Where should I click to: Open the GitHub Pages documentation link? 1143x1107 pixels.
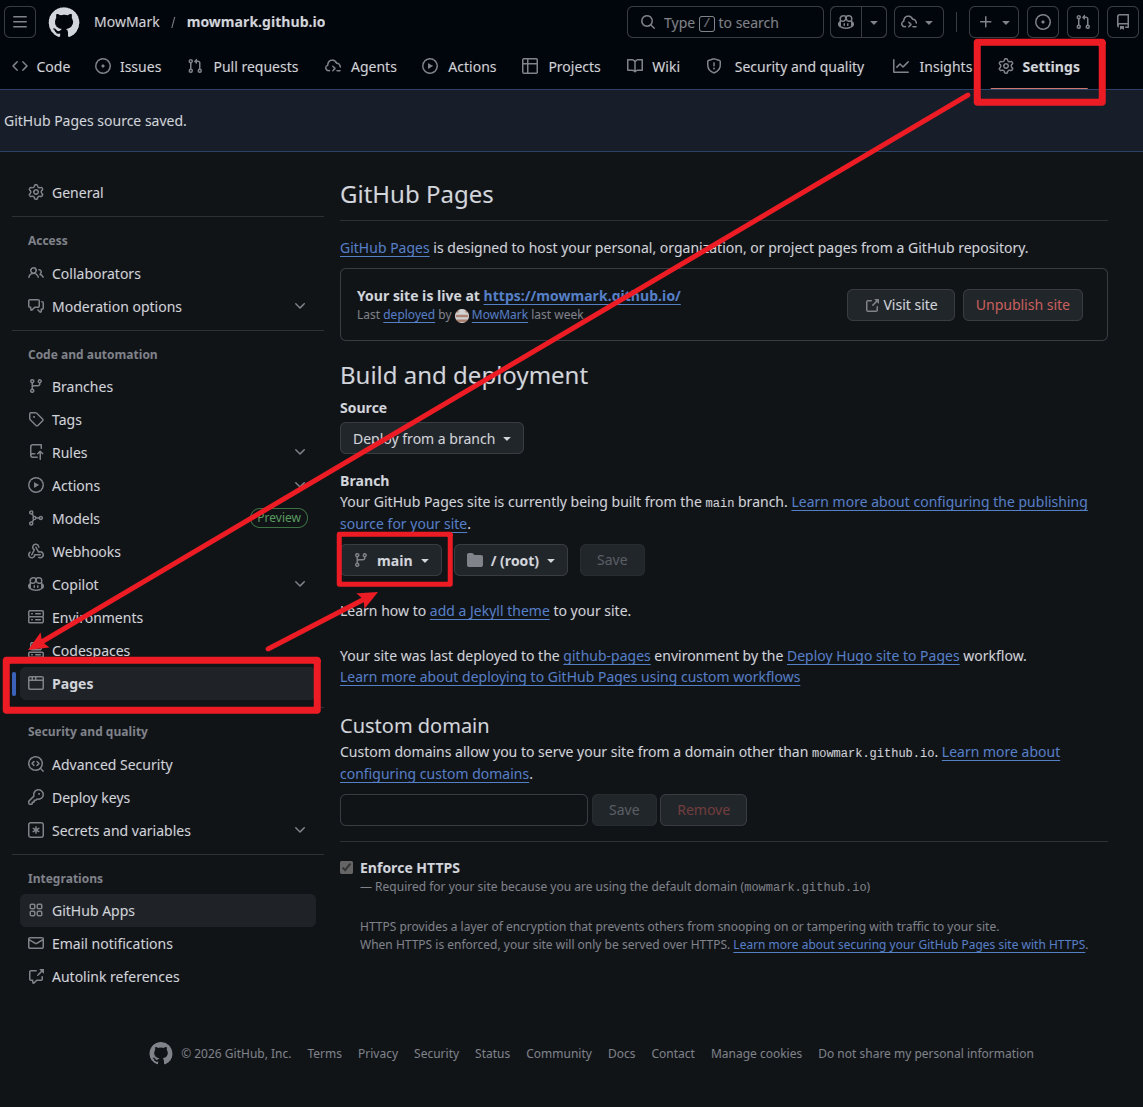point(384,248)
